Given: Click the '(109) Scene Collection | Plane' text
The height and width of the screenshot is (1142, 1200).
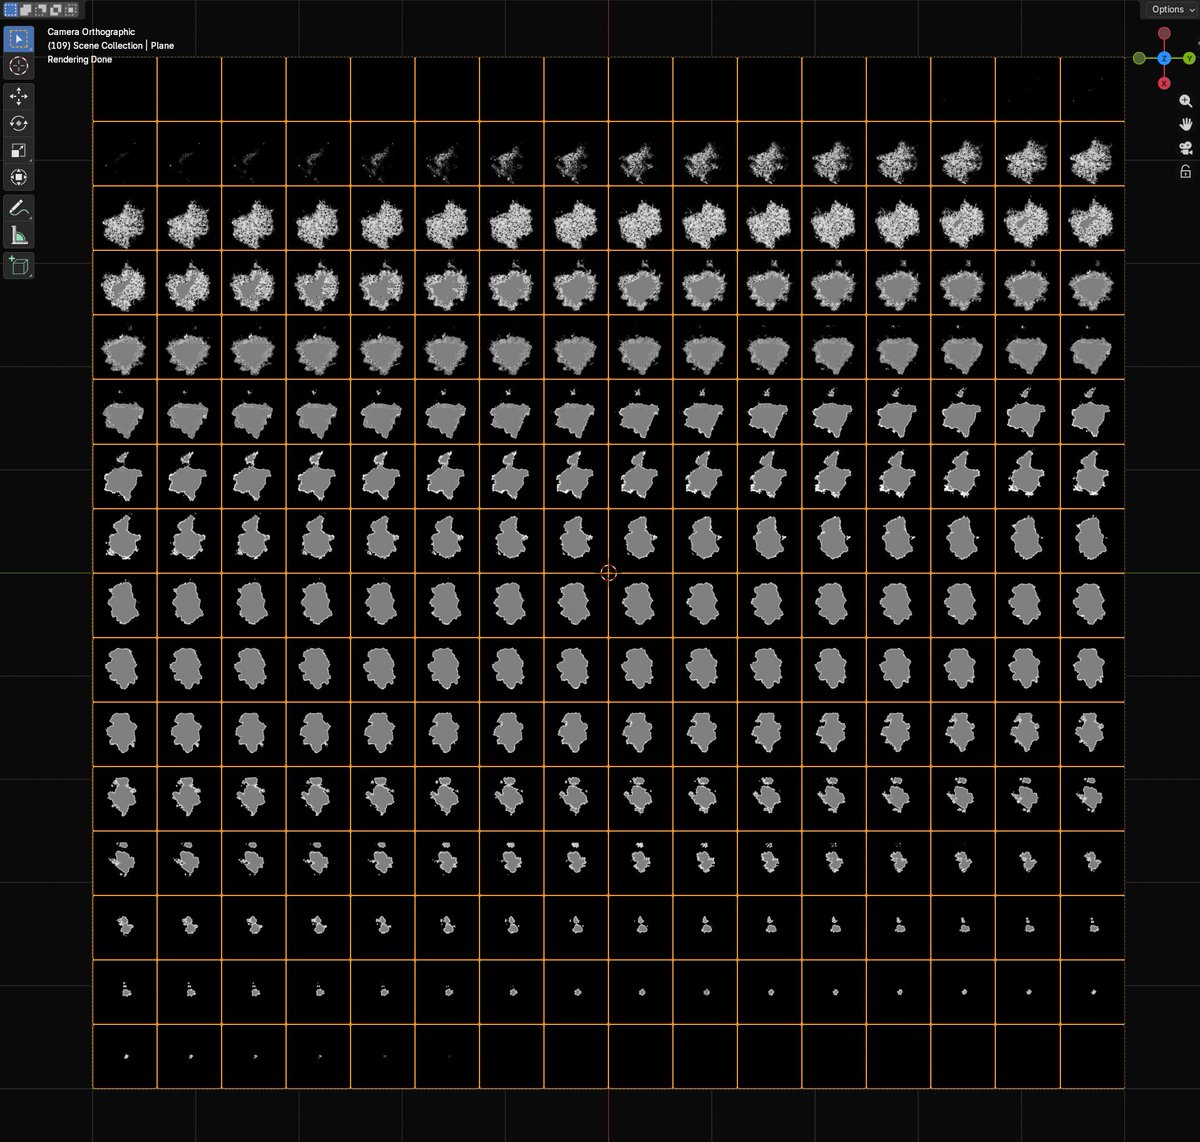Looking at the screenshot, I should (x=111, y=46).
